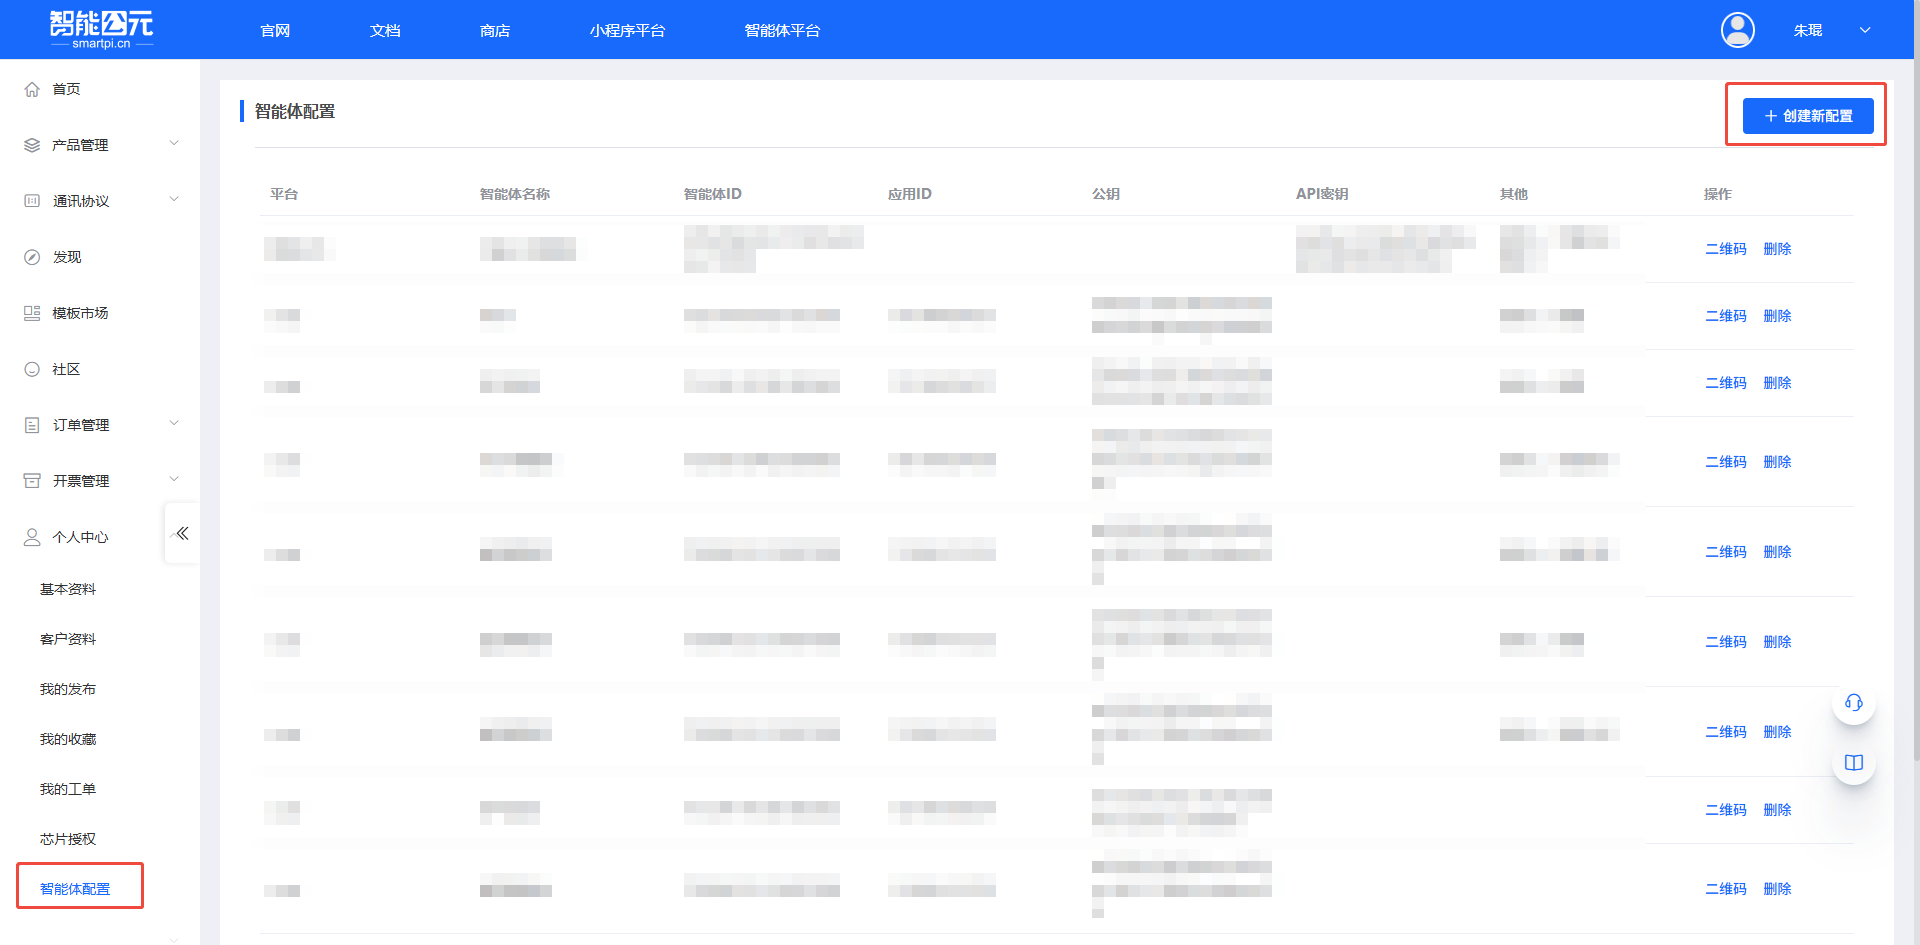Image resolution: width=1920 pixels, height=945 pixels.
Task: Click the 智能公元 smartpi.cn logo
Action: pyautogui.click(x=101, y=29)
